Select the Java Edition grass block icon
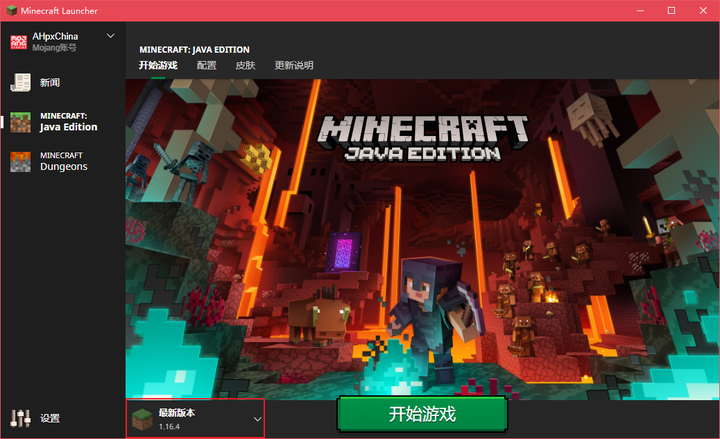This screenshot has height=439, width=720. click(20, 122)
